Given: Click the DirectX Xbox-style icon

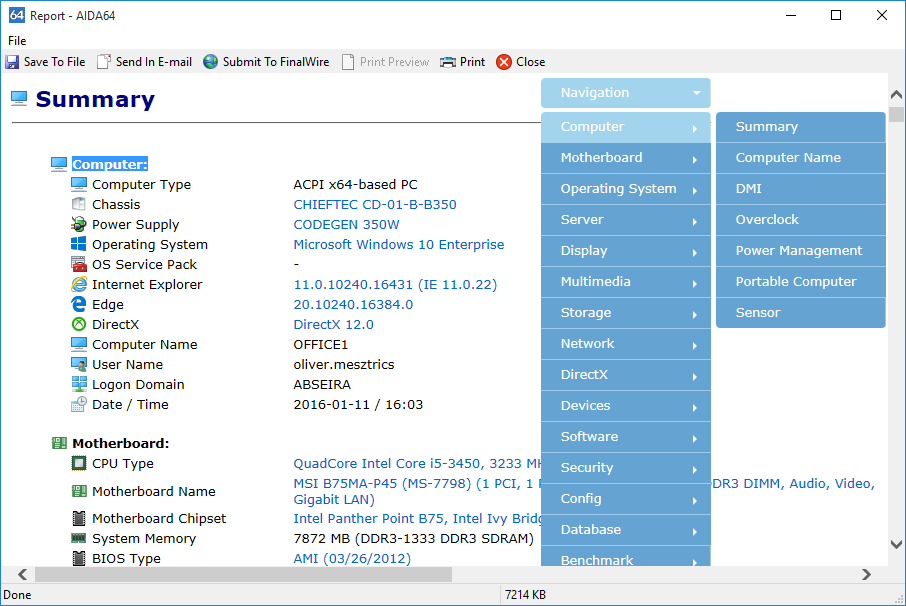Looking at the screenshot, I should pyautogui.click(x=79, y=324).
